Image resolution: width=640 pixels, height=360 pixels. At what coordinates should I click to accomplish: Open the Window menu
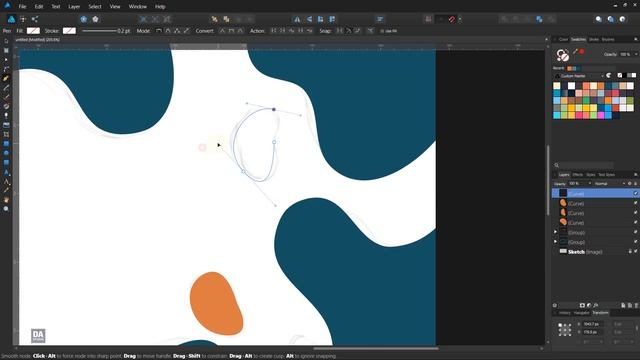point(138,7)
